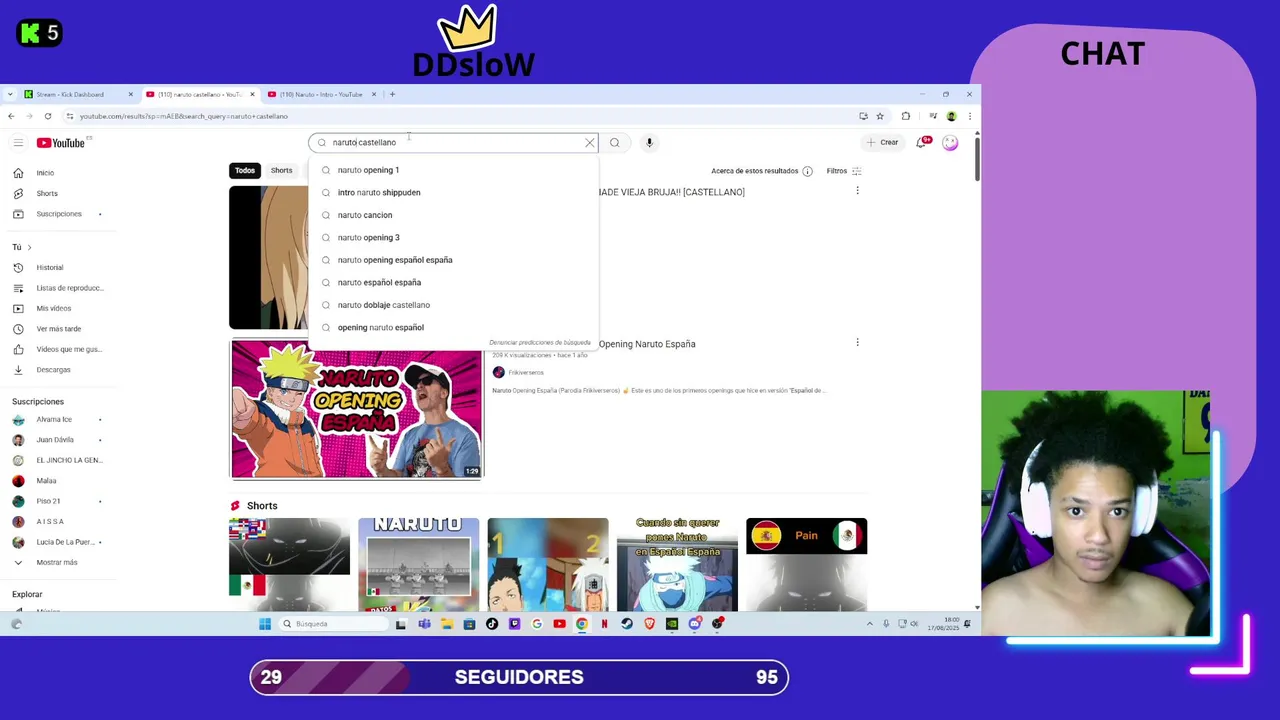Image resolution: width=1280 pixels, height=720 pixels.
Task: Click the magnifier search button
Action: point(615,143)
